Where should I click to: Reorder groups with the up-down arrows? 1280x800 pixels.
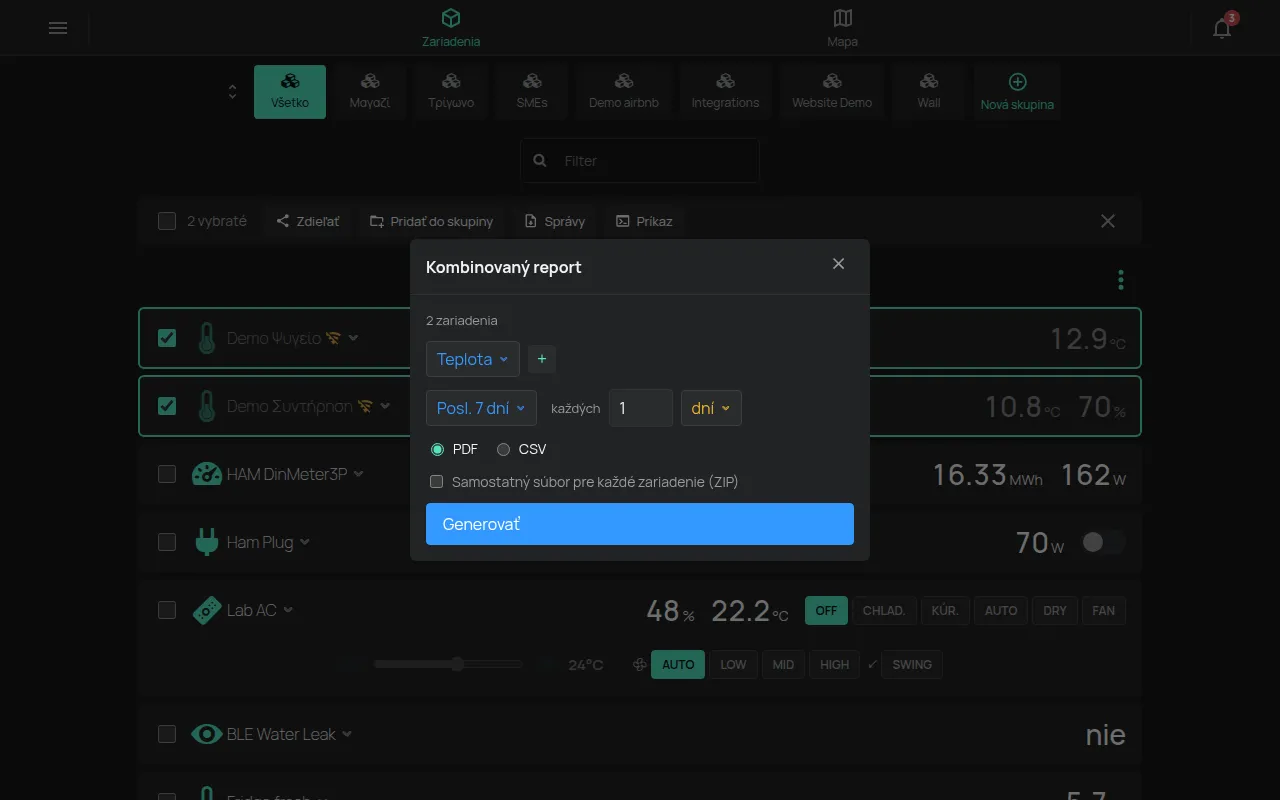coord(232,91)
